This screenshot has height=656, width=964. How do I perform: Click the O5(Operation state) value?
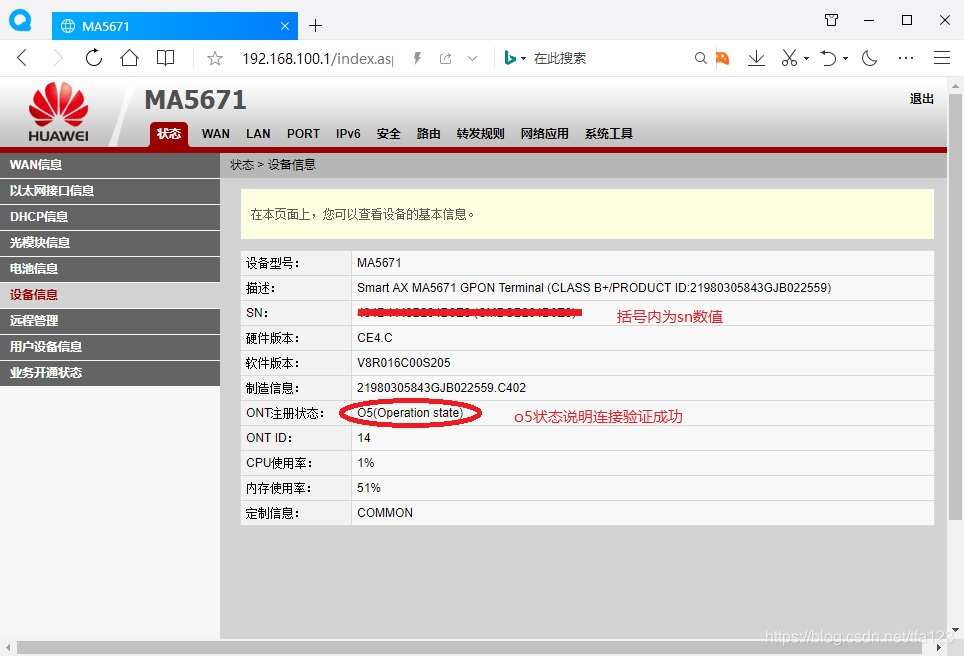(x=410, y=413)
